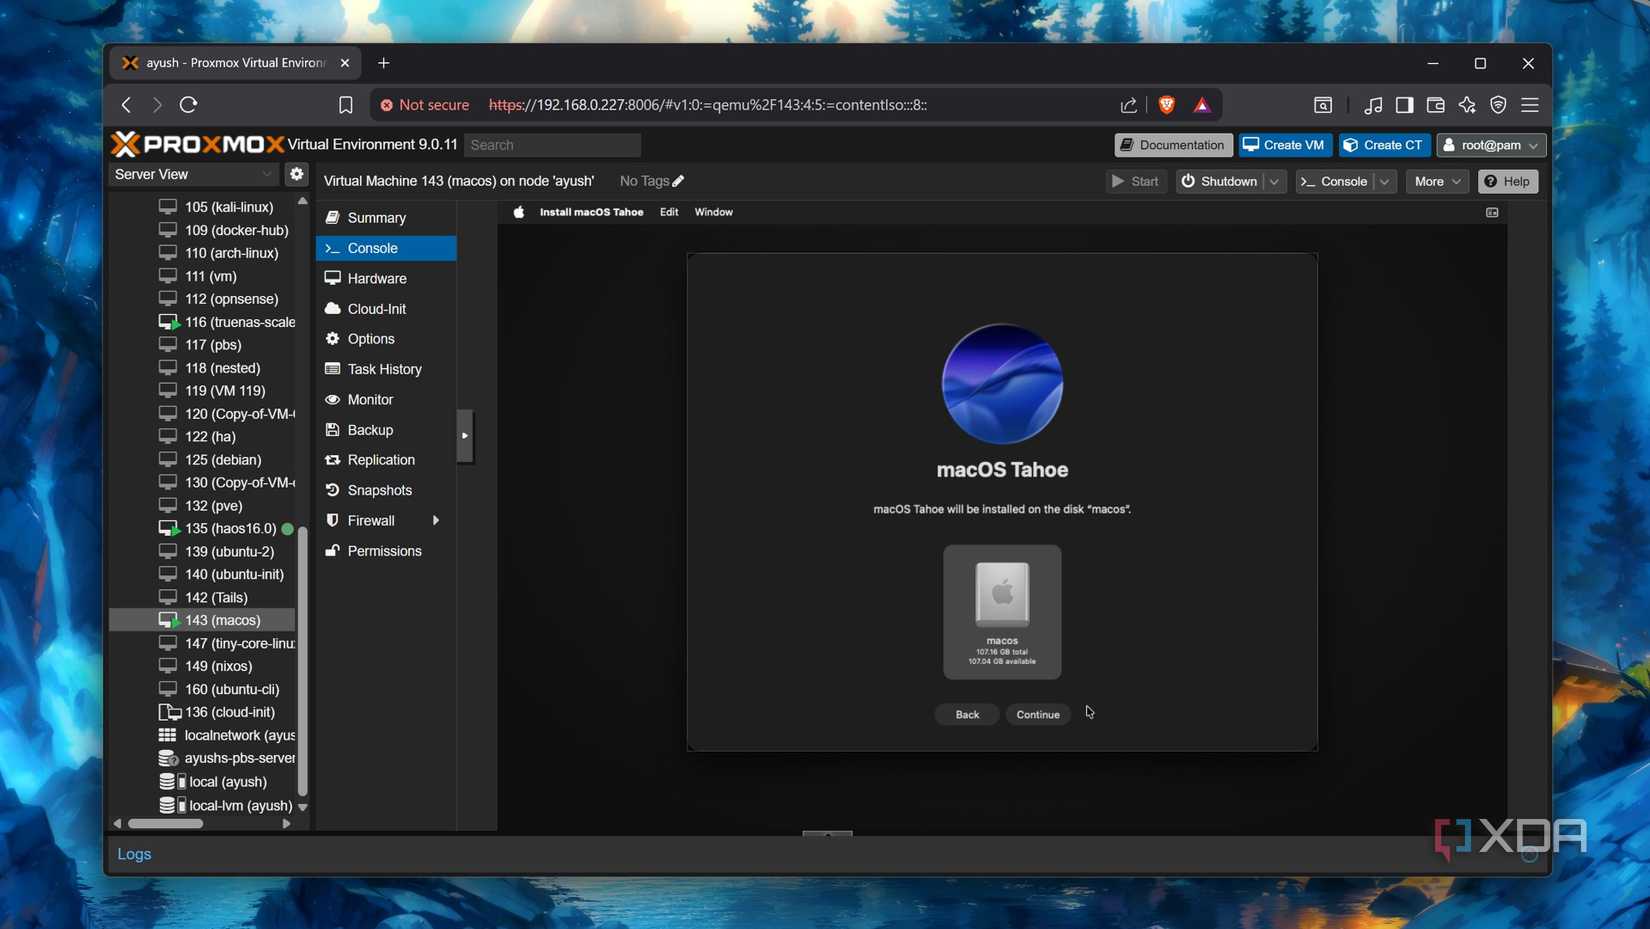
Task: Click the Proxmox search field
Action: (x=552, y=145)
